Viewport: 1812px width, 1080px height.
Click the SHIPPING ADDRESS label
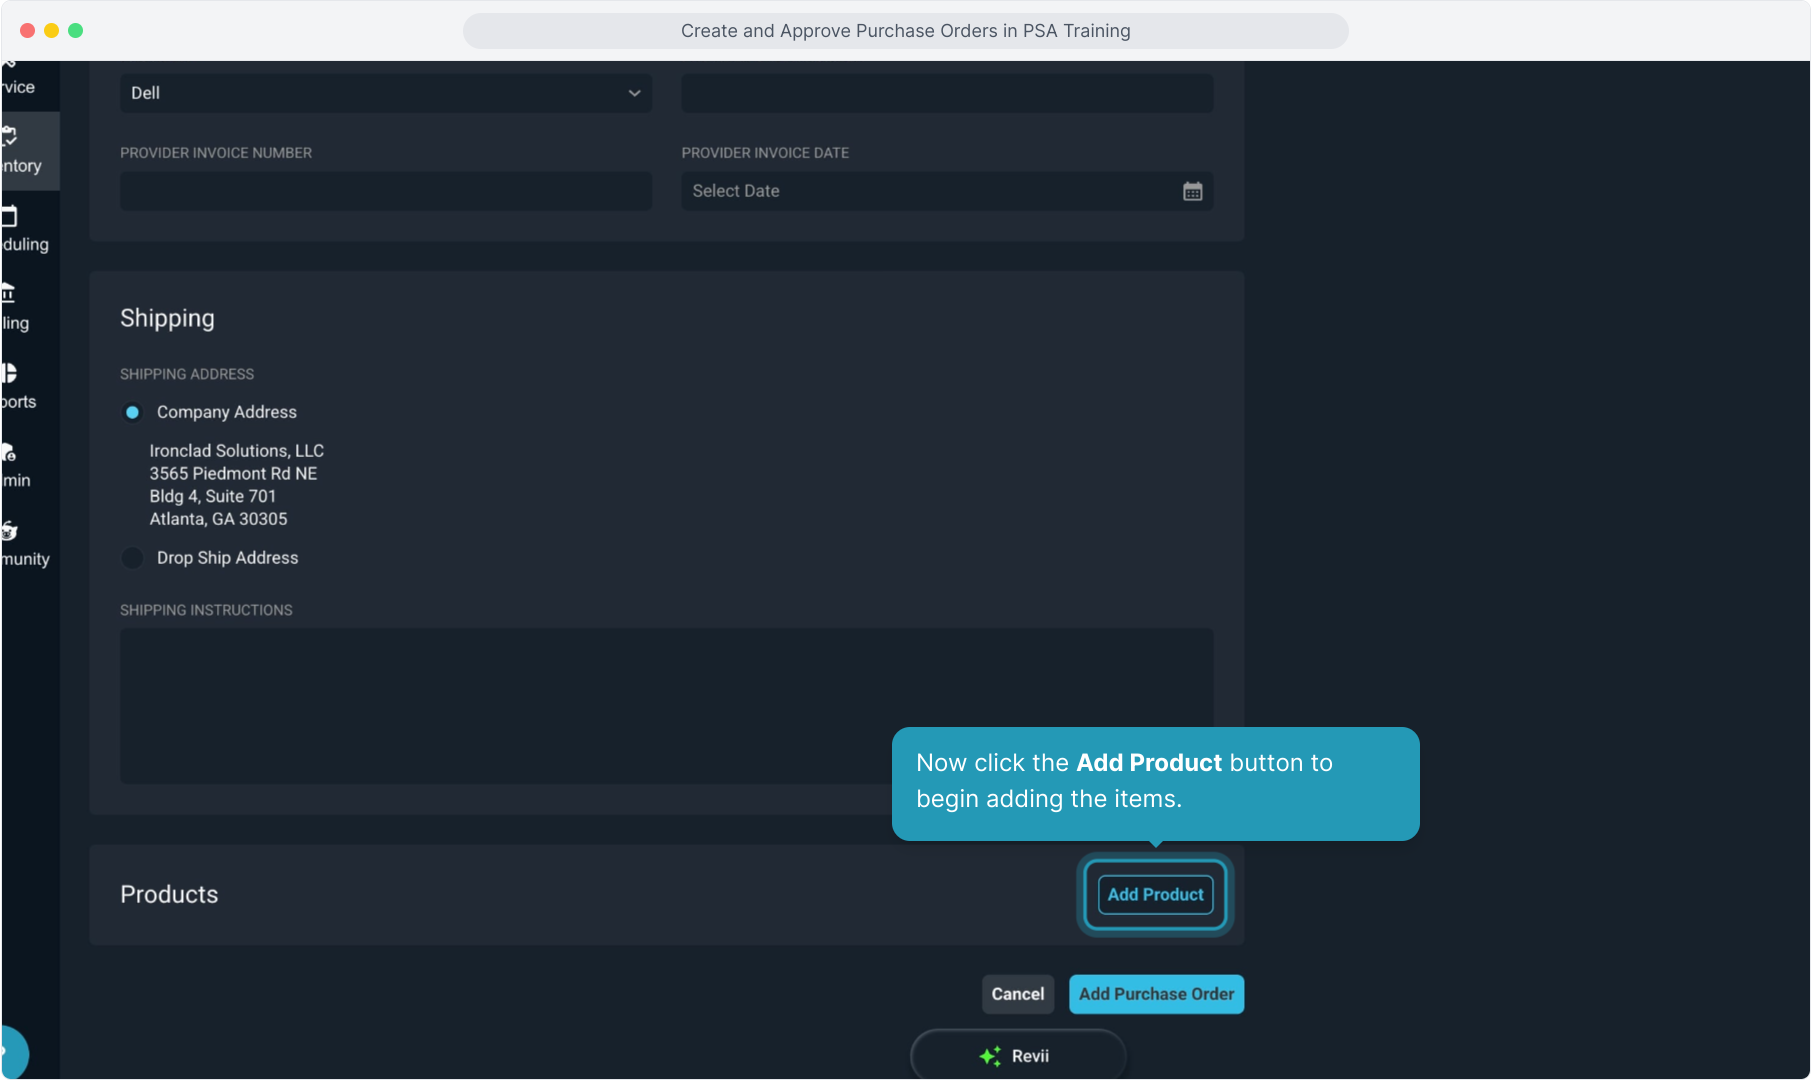pos(187,374)
